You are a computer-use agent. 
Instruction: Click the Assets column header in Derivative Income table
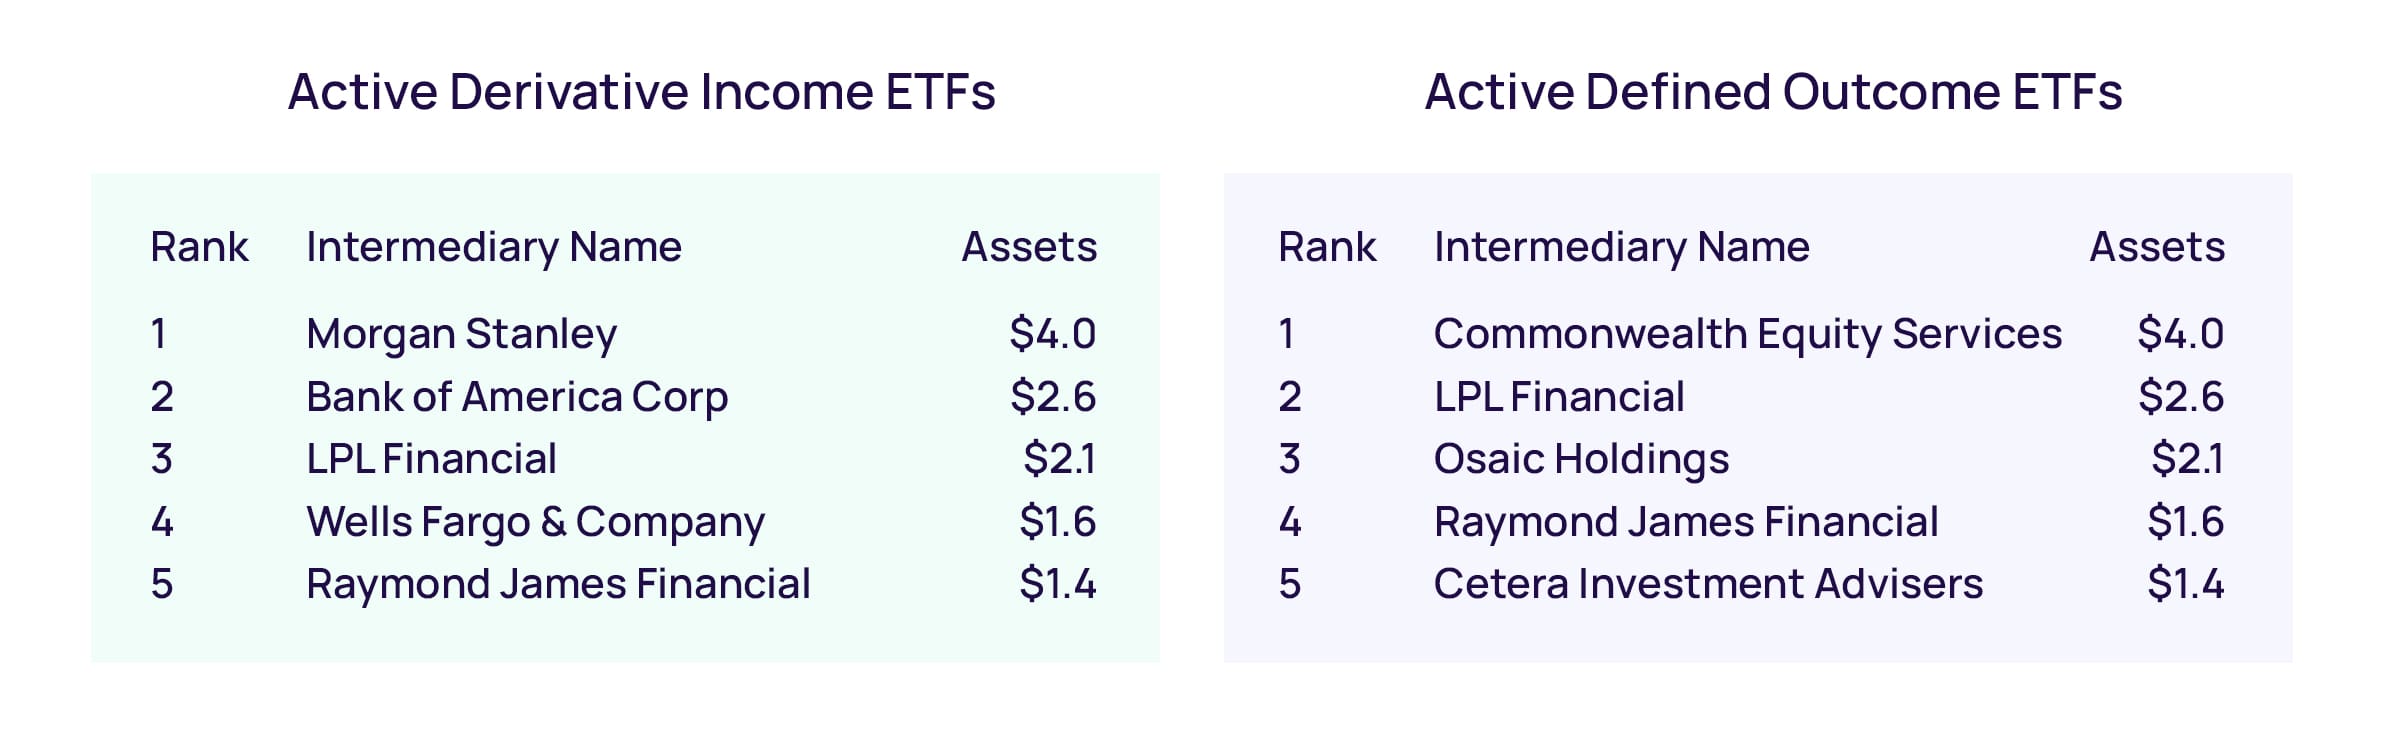pyautogui.click(x=1029, y=247)
